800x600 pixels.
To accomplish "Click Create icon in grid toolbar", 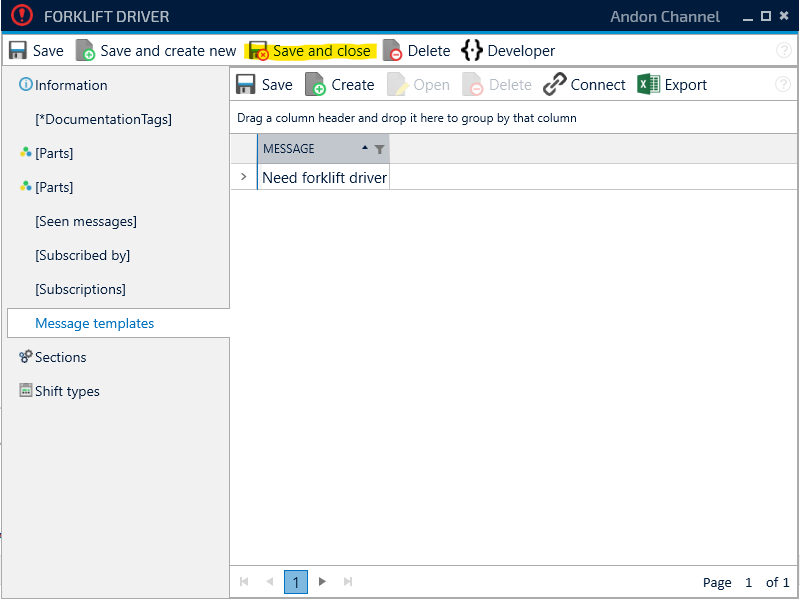I will point(316,85).
